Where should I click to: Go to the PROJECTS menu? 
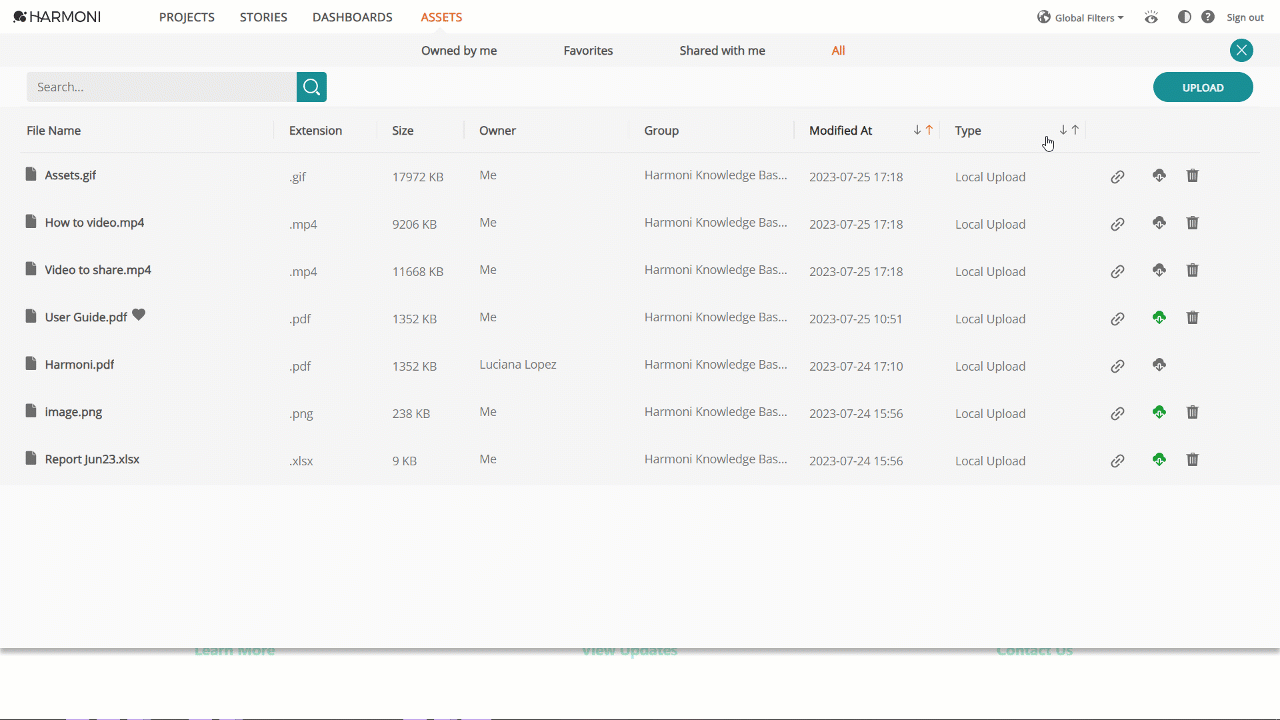point(187,17)
